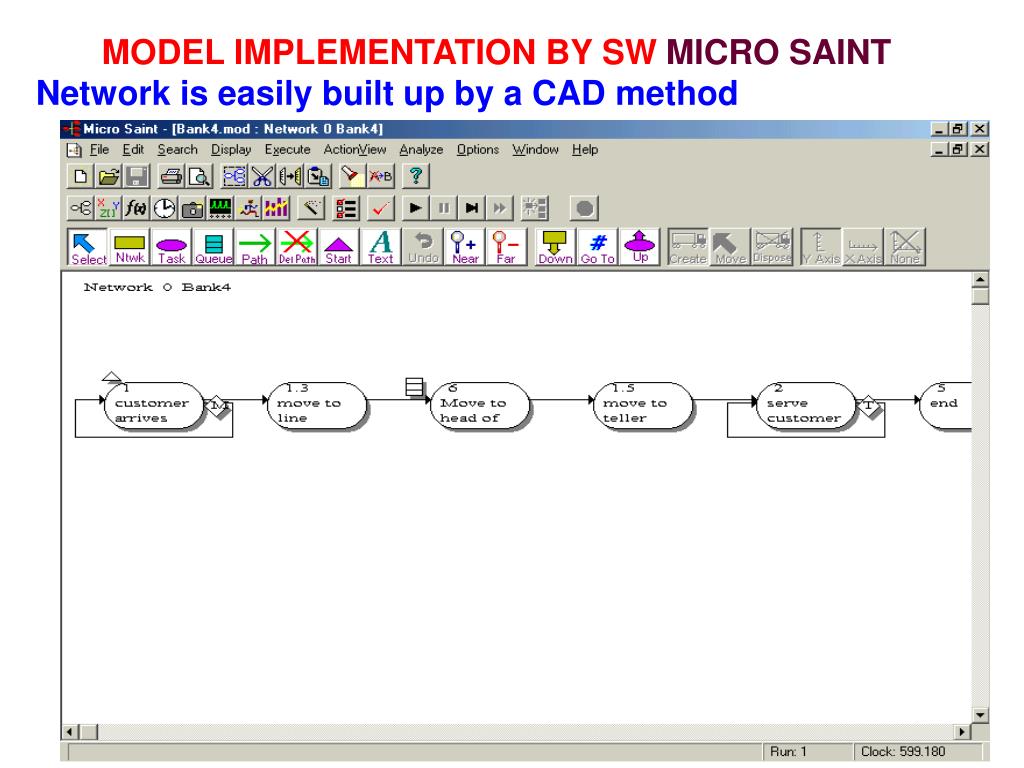Click the paste clipboard icon

coord(319,176)
